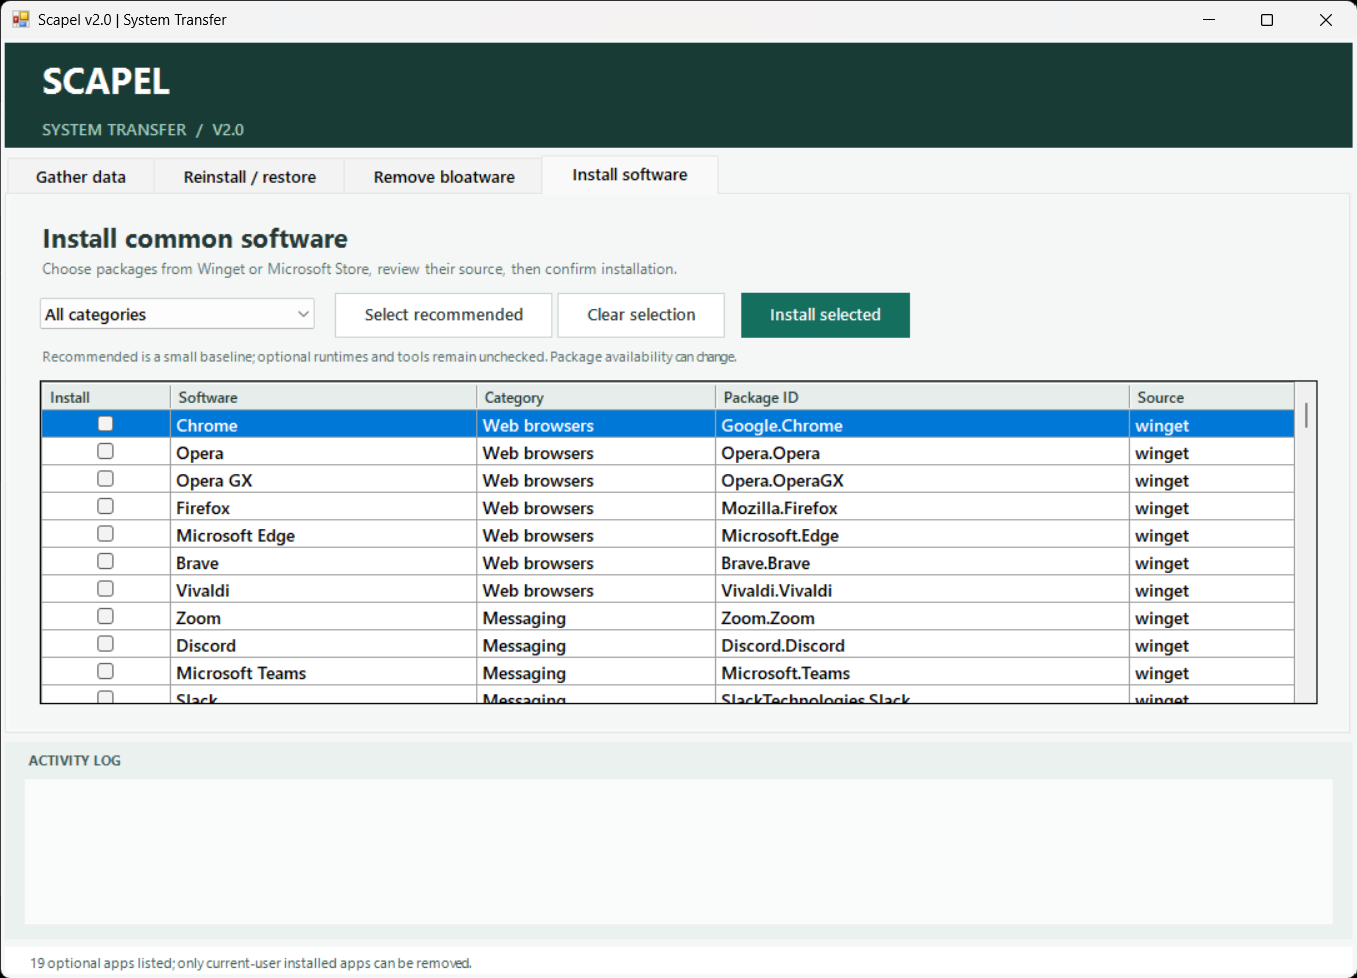The width and height of the screenshot is (1357, 978).
Task: Select the Microsoft Teams software name
Action: pos(323,673)
